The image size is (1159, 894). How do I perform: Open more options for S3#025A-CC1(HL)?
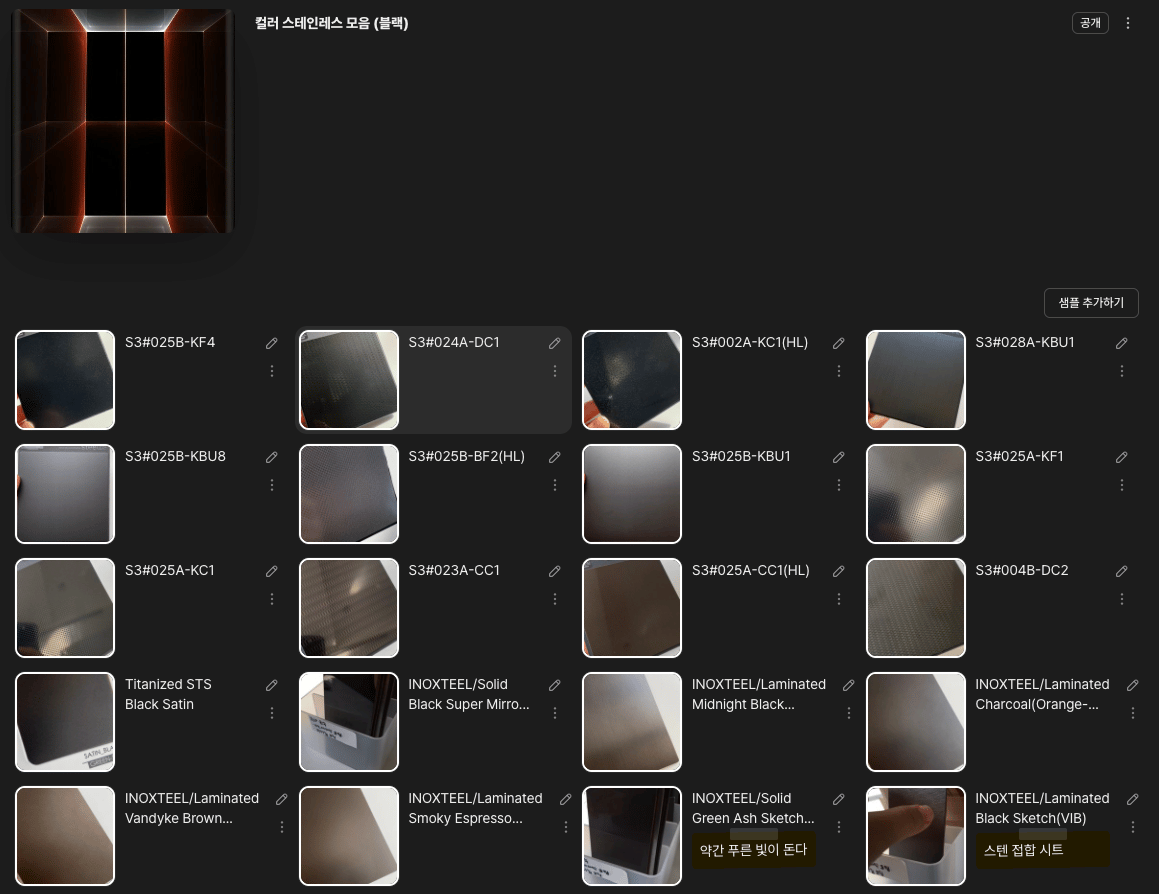pos(839,599)
